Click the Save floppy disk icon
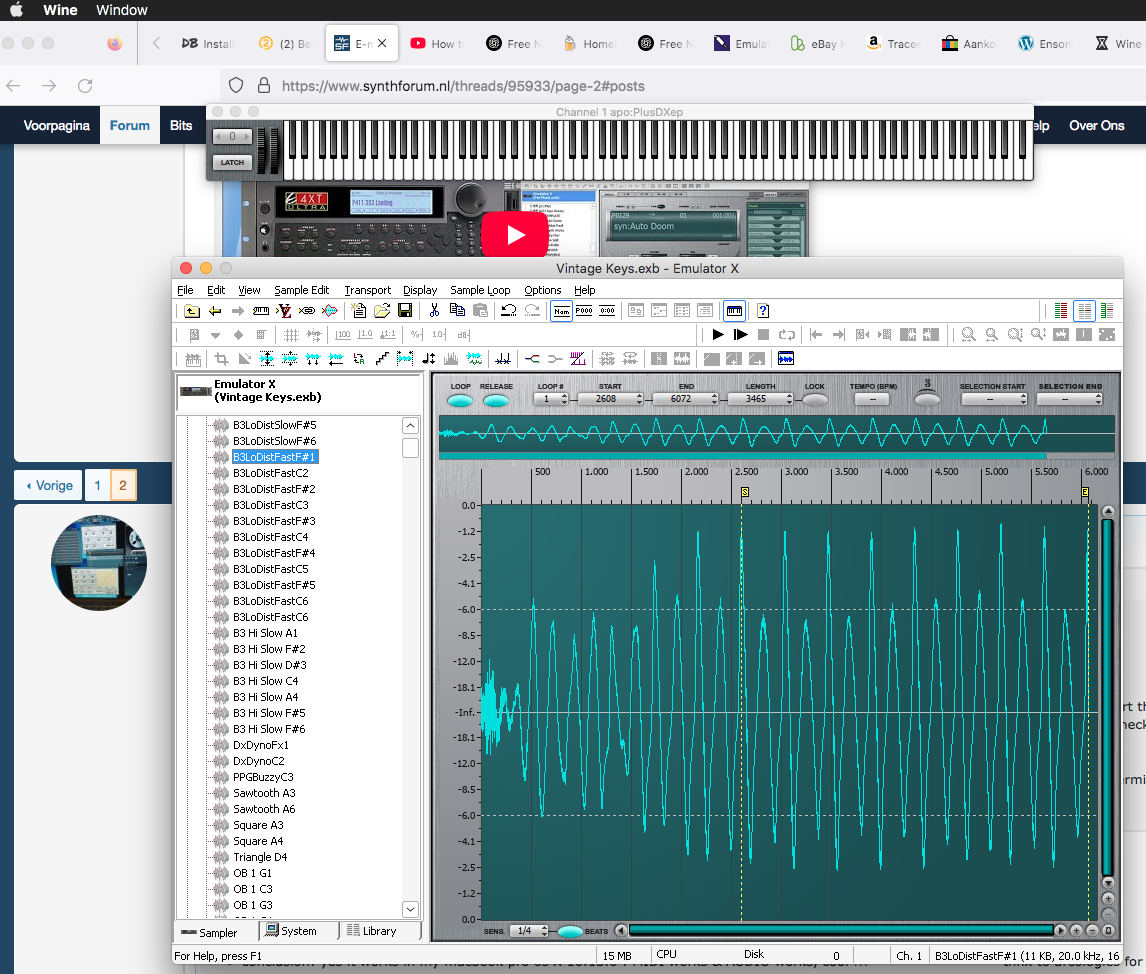The height and width of the screenshot is (974, 1146). (405, 311)
